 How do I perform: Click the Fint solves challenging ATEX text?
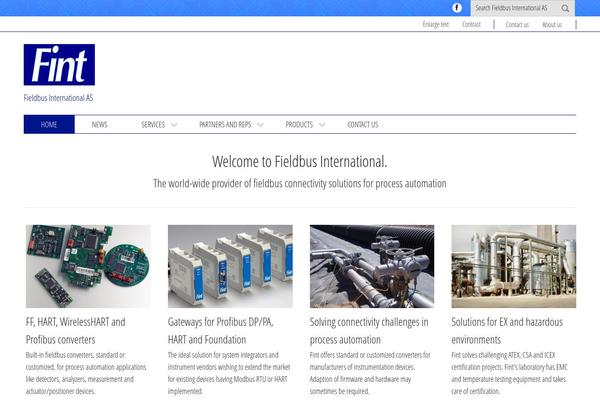[x=509, y=373]
